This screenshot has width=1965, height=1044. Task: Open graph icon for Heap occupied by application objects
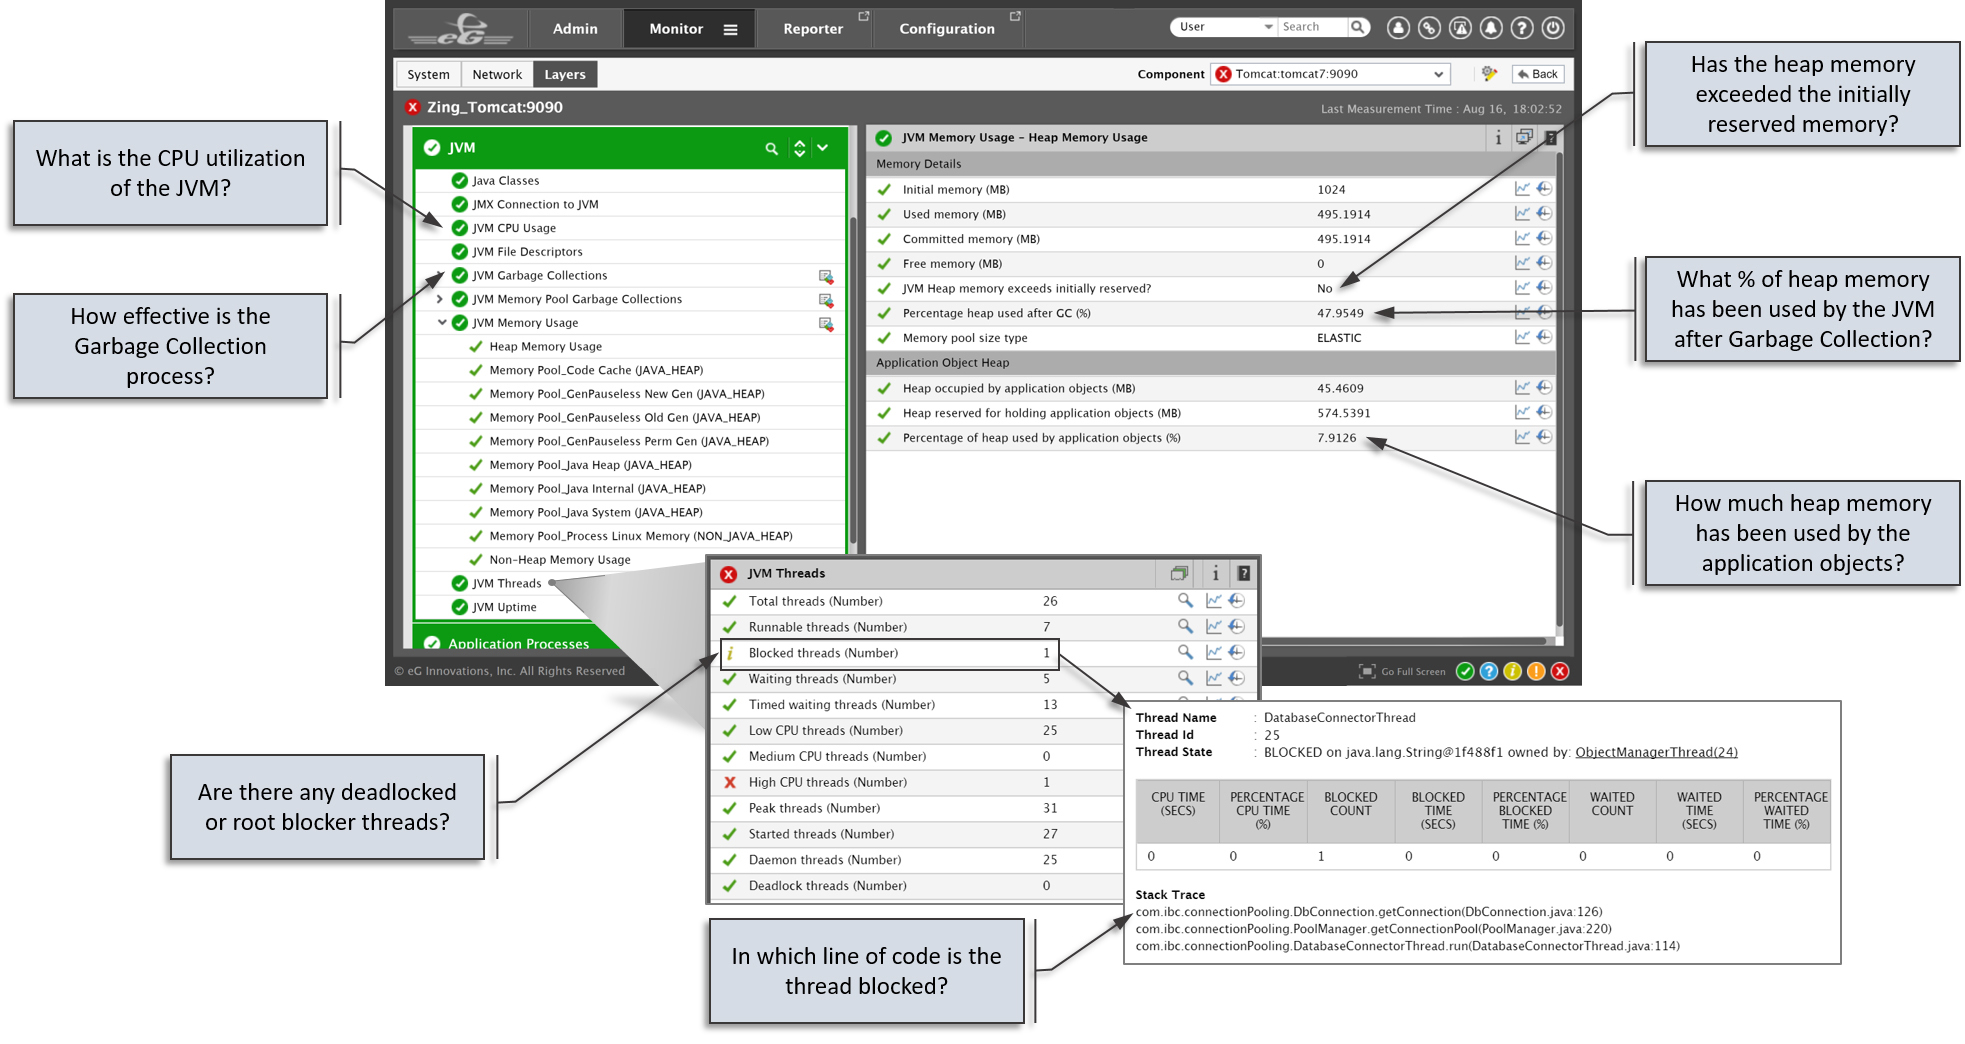(x=1522, y=388)
